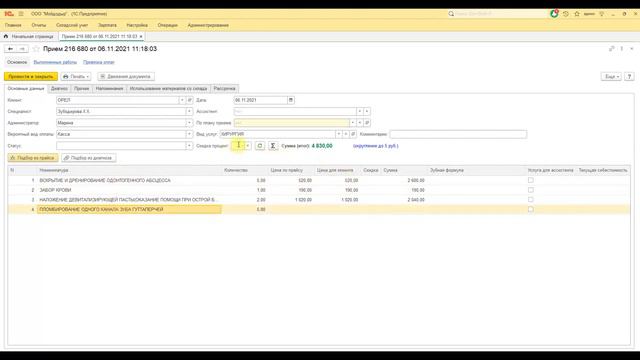Go back with the left arrow button

click(11, 49)
